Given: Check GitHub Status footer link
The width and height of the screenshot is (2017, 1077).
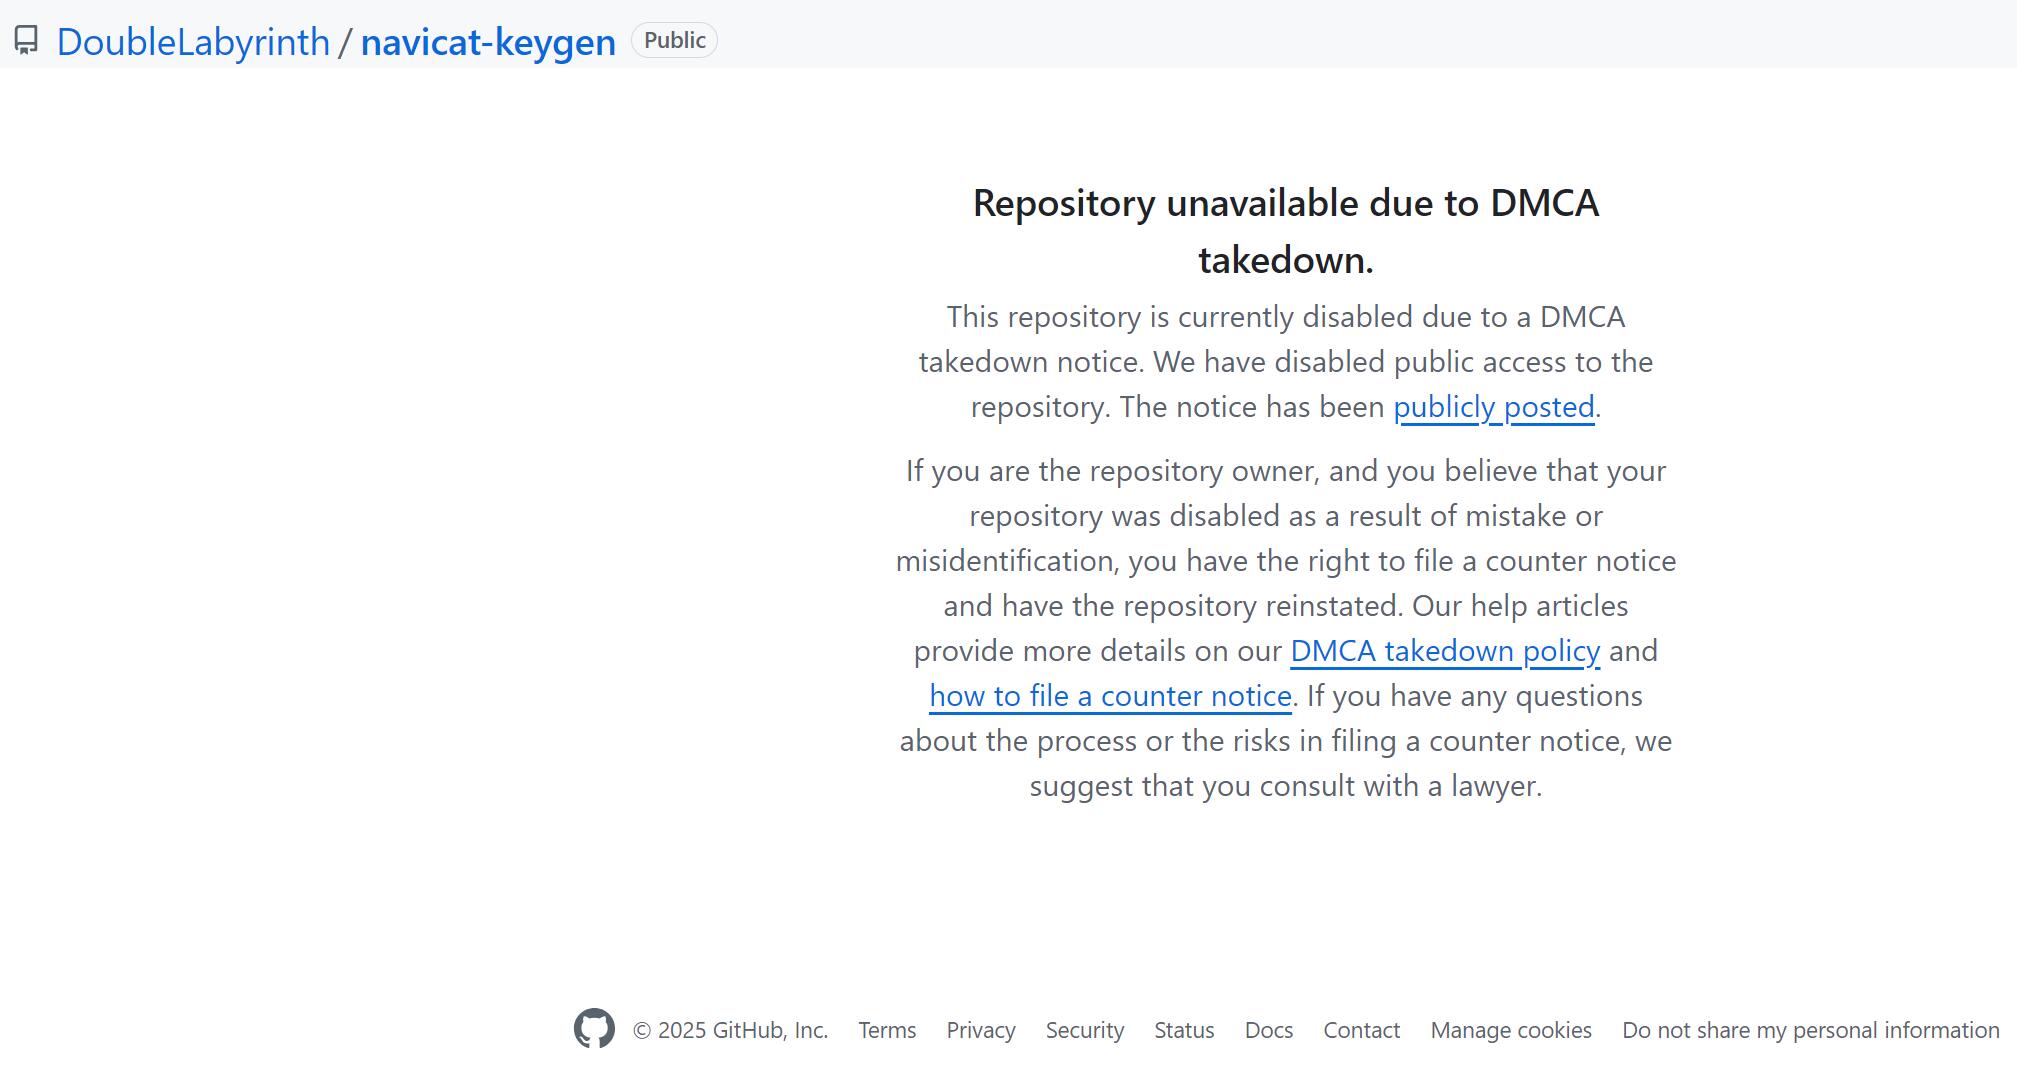Looking at the screenshot, I should click(x=1184, y=1030).
